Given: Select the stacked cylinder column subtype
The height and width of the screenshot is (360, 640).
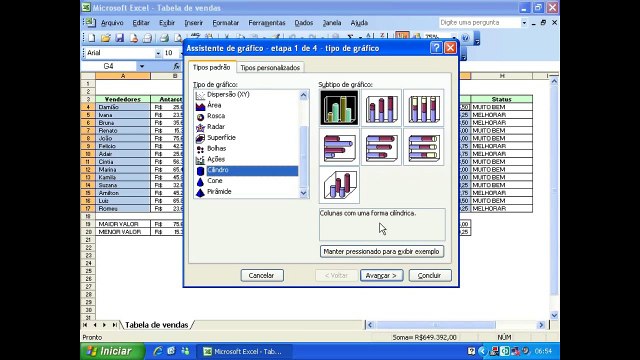Looking at the screenshot, I should pyautogui.click(x=382, y=108).
